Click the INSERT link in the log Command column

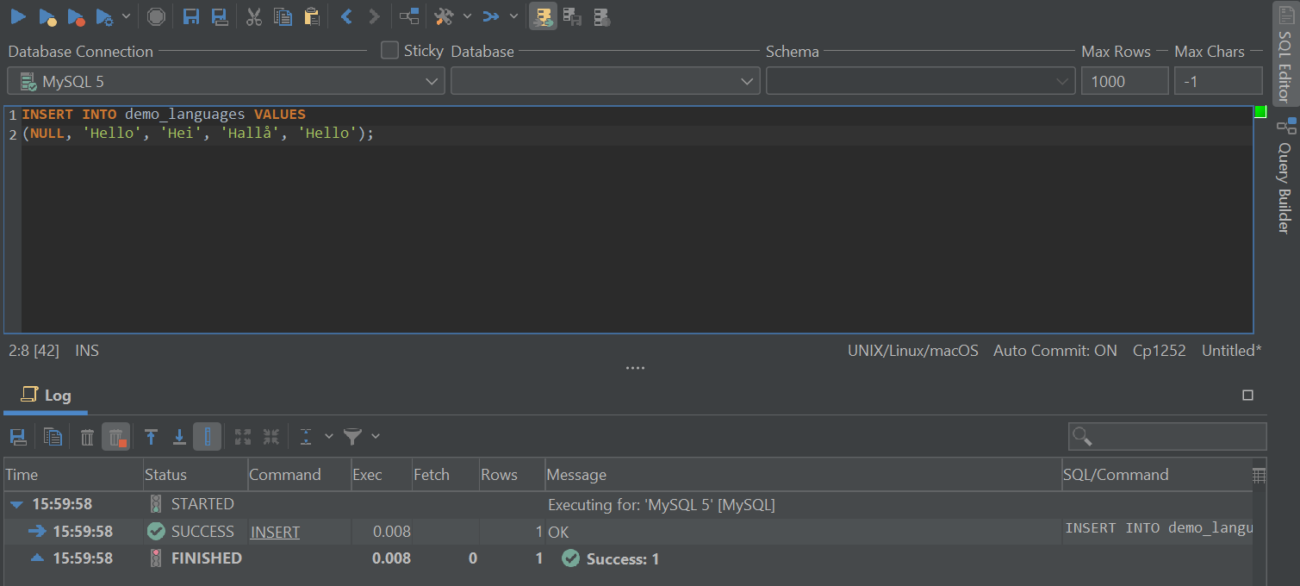click(274, 531)
